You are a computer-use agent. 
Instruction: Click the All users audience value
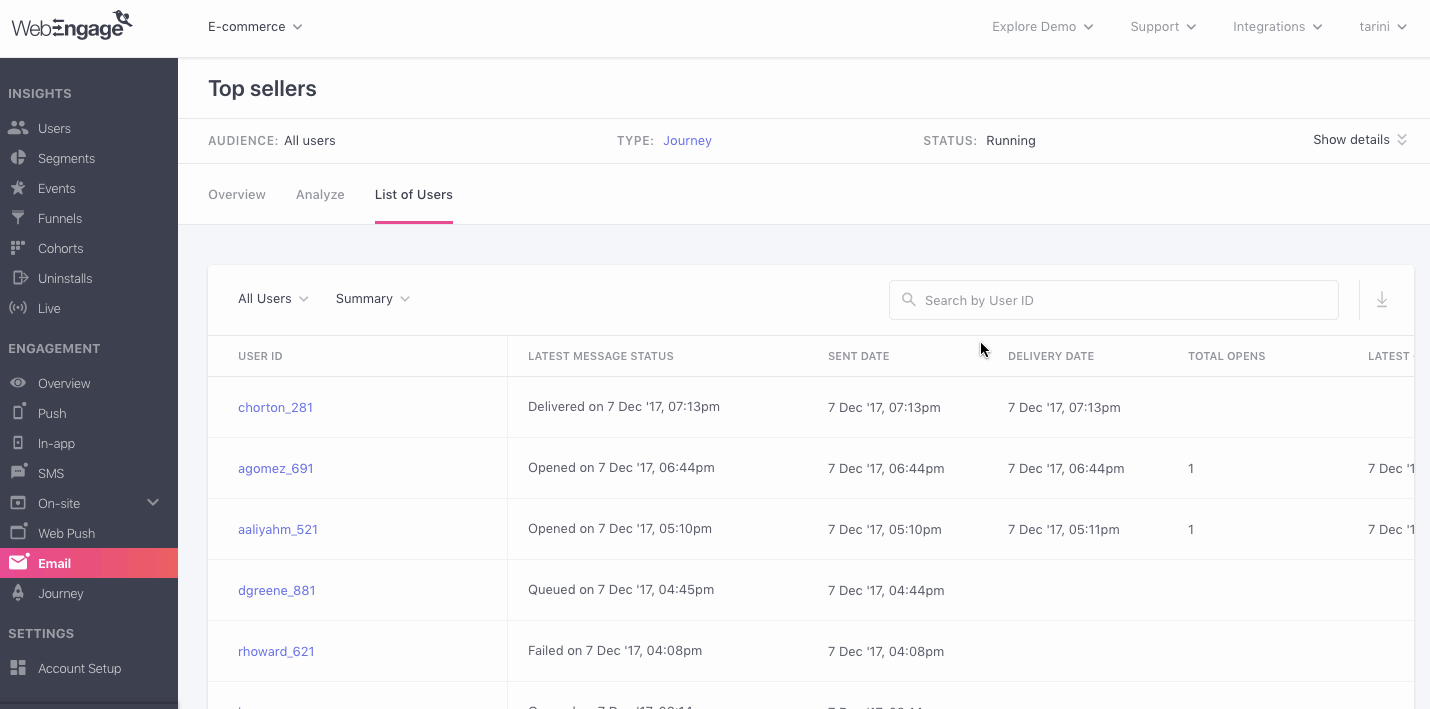coord(310,141)
